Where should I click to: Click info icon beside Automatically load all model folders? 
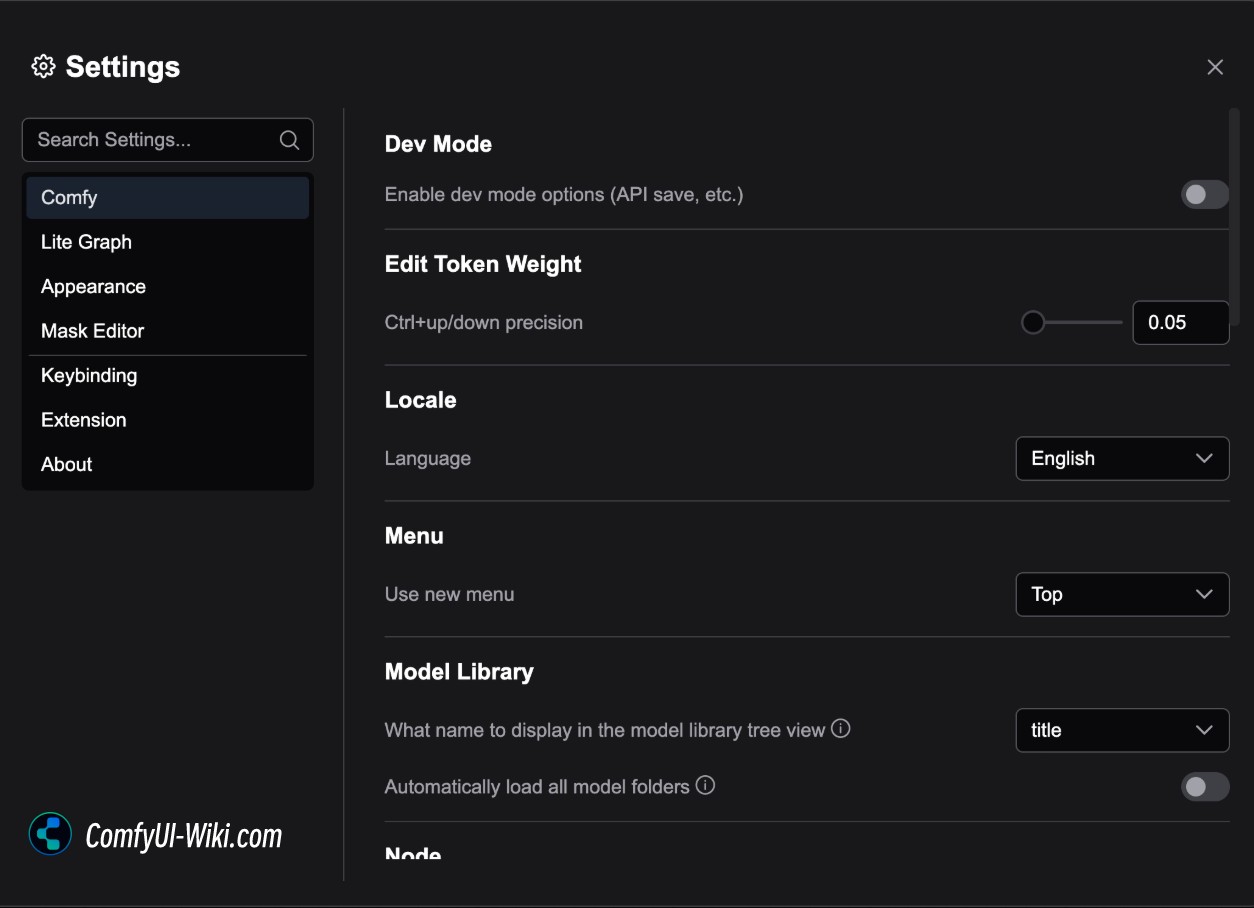coord(705,786)
